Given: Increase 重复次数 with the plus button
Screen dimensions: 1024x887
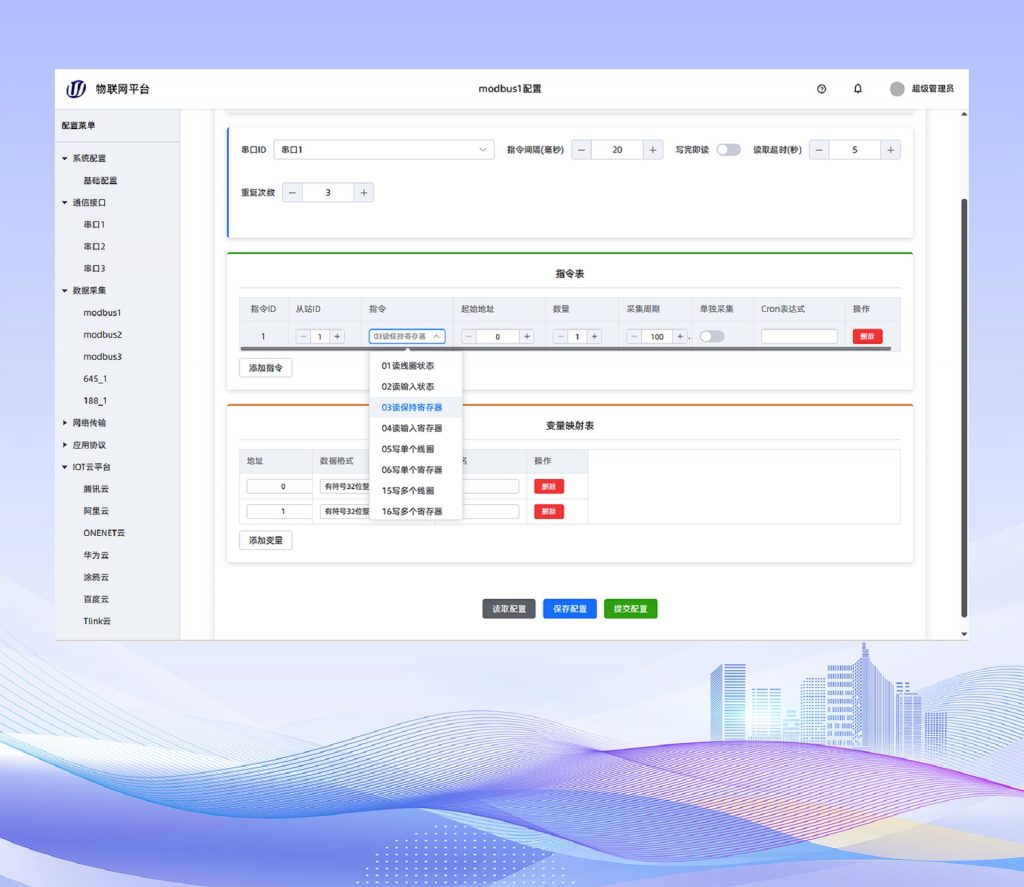Looking at the screenshot, I should (364, 193).
